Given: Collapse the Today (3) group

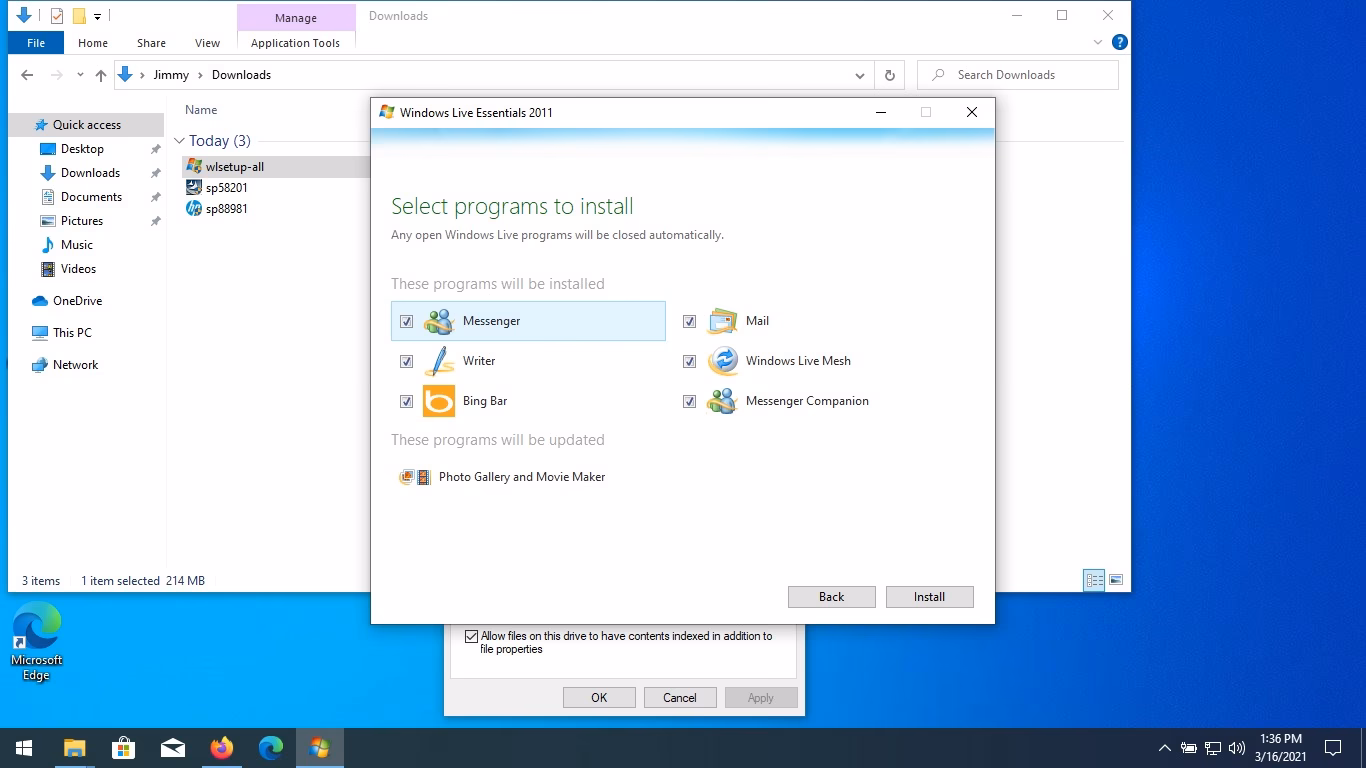Looking at the screenshot, I should [x=180, y=141].
